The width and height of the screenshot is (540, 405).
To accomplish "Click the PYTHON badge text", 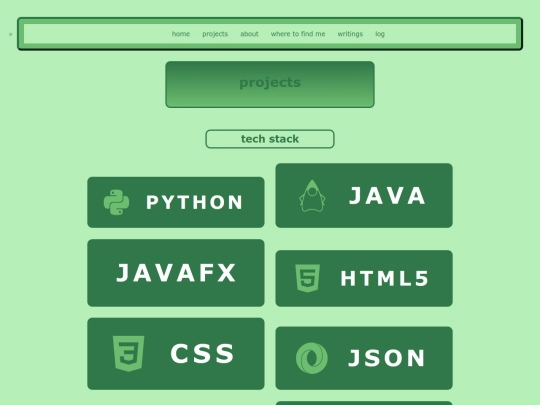I will coord(195,202).
